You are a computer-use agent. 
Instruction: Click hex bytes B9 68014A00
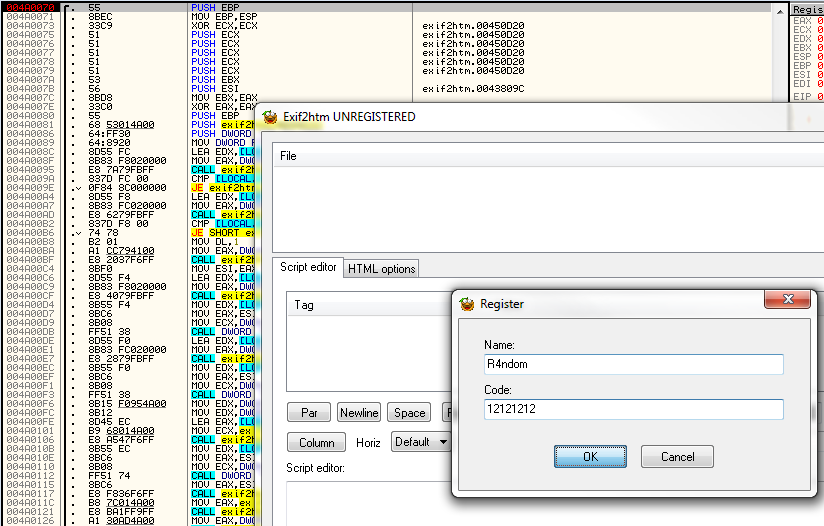point(121,430)
